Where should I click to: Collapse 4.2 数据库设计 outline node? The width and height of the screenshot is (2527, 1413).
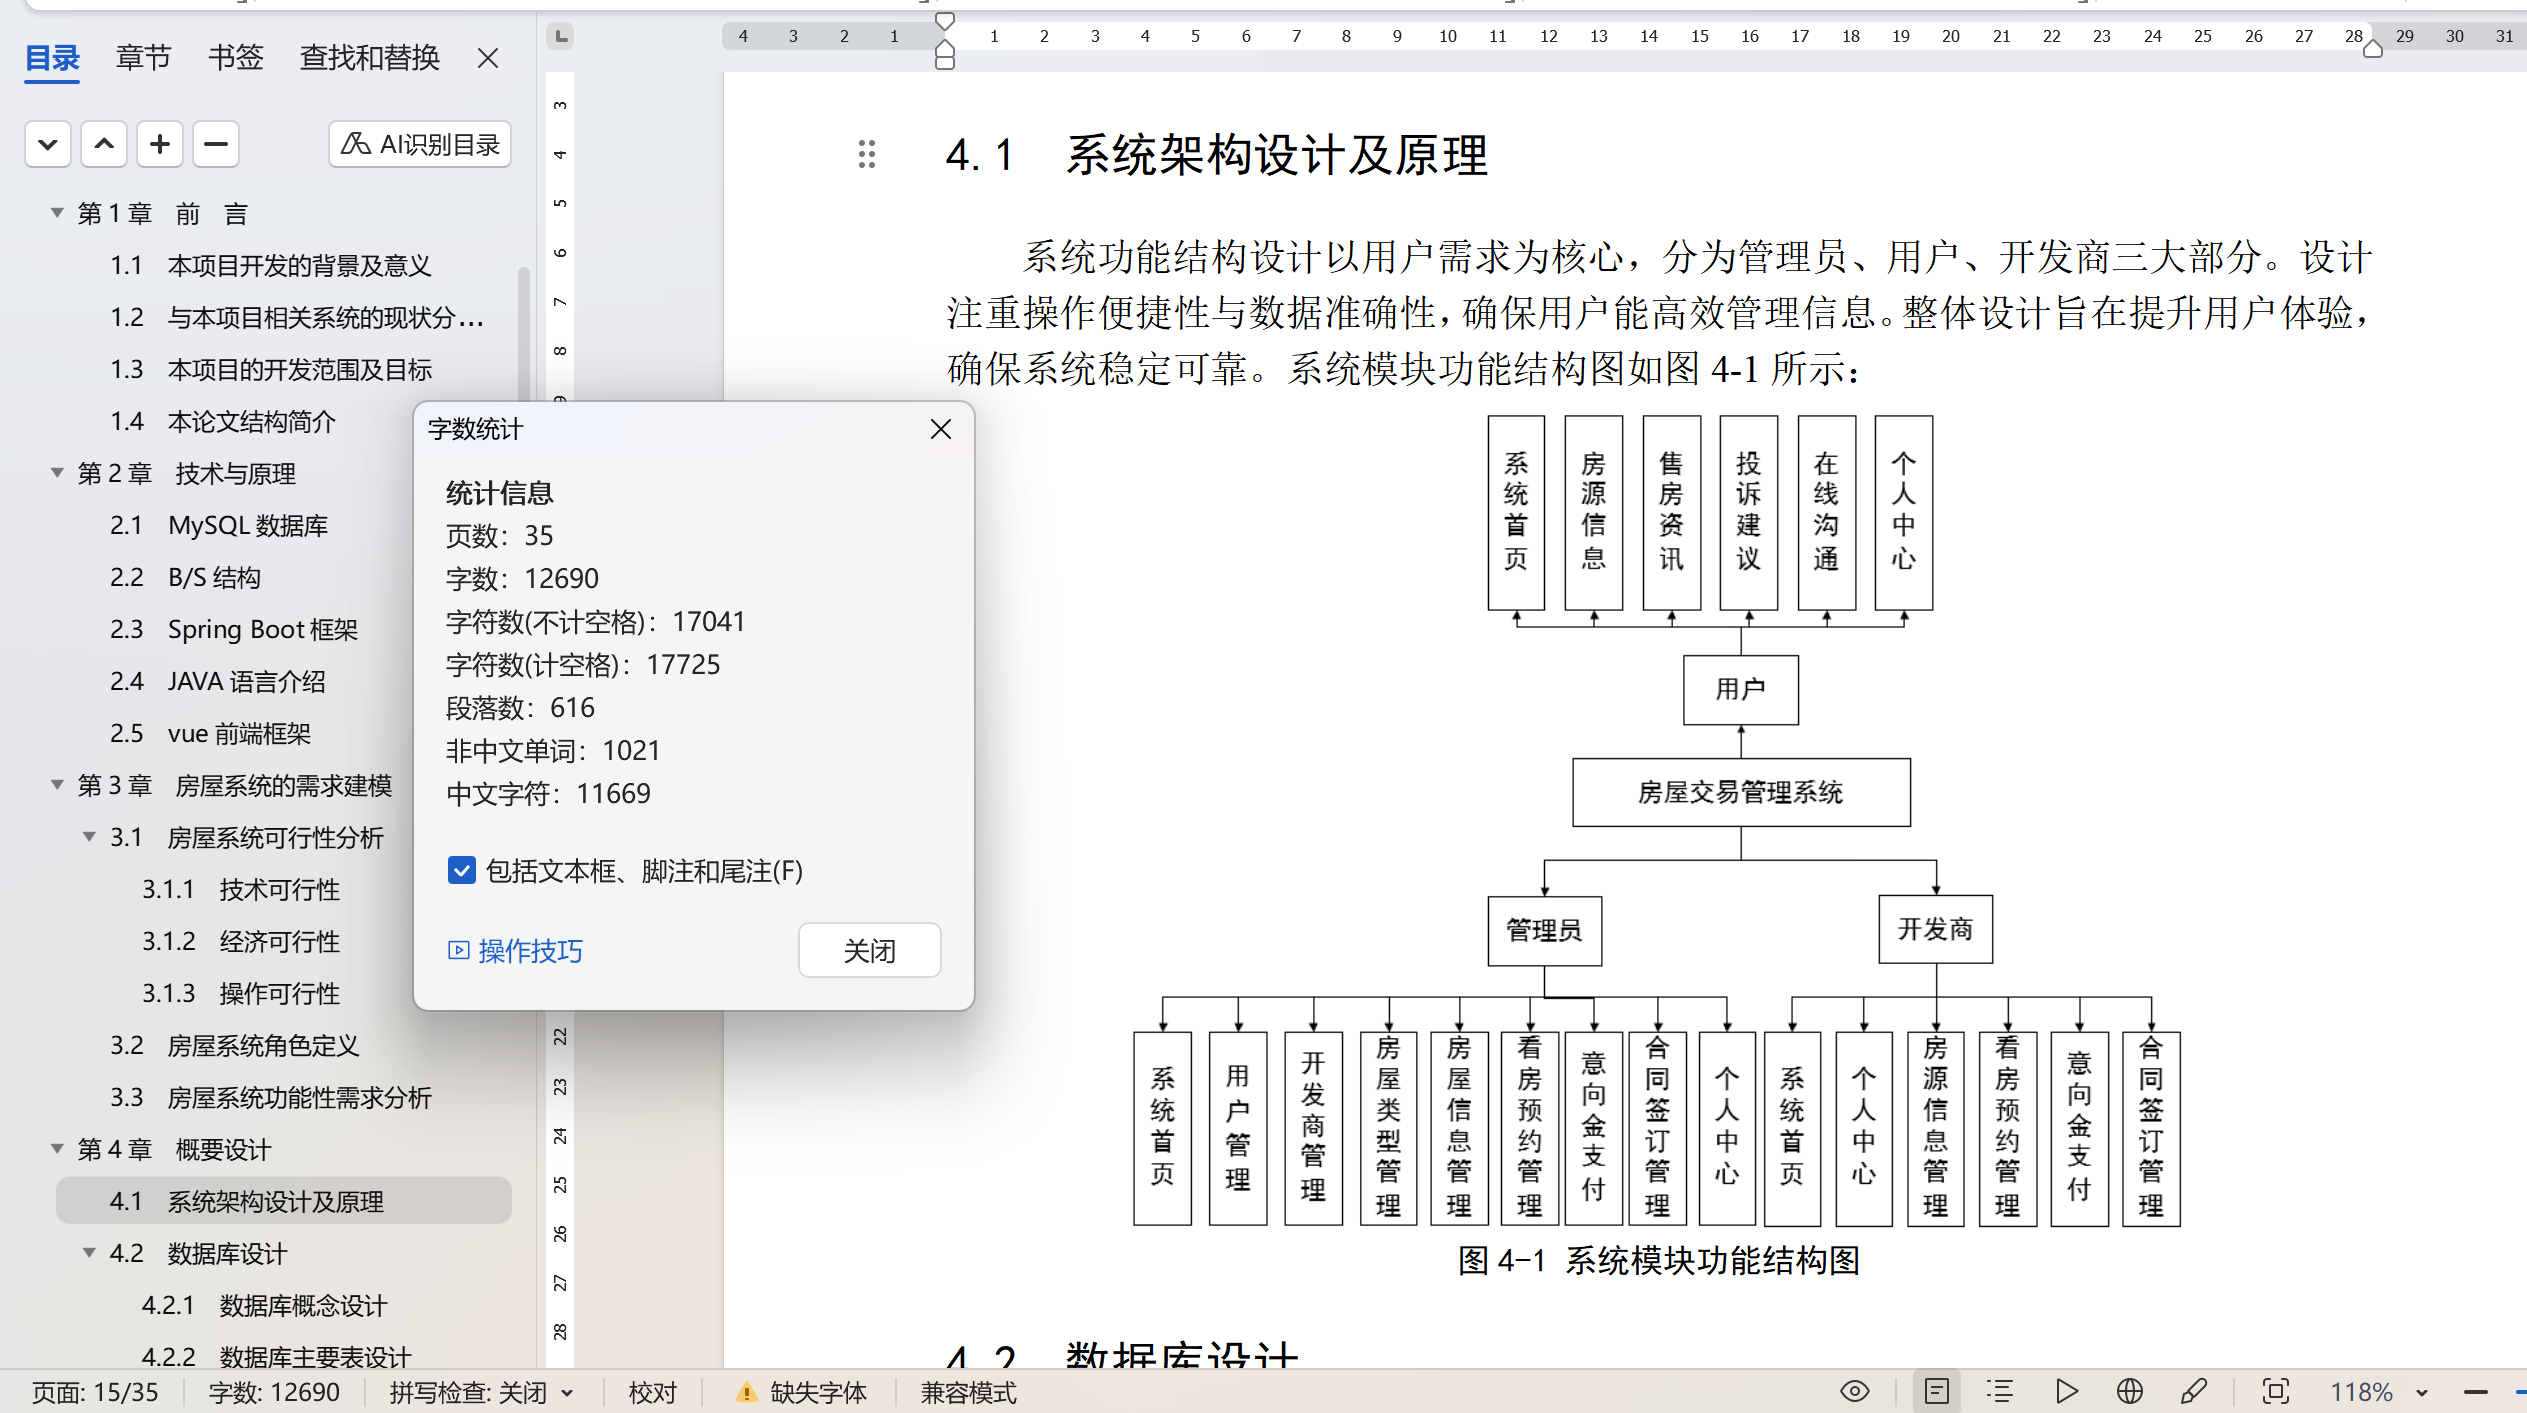coord(90,1253)
